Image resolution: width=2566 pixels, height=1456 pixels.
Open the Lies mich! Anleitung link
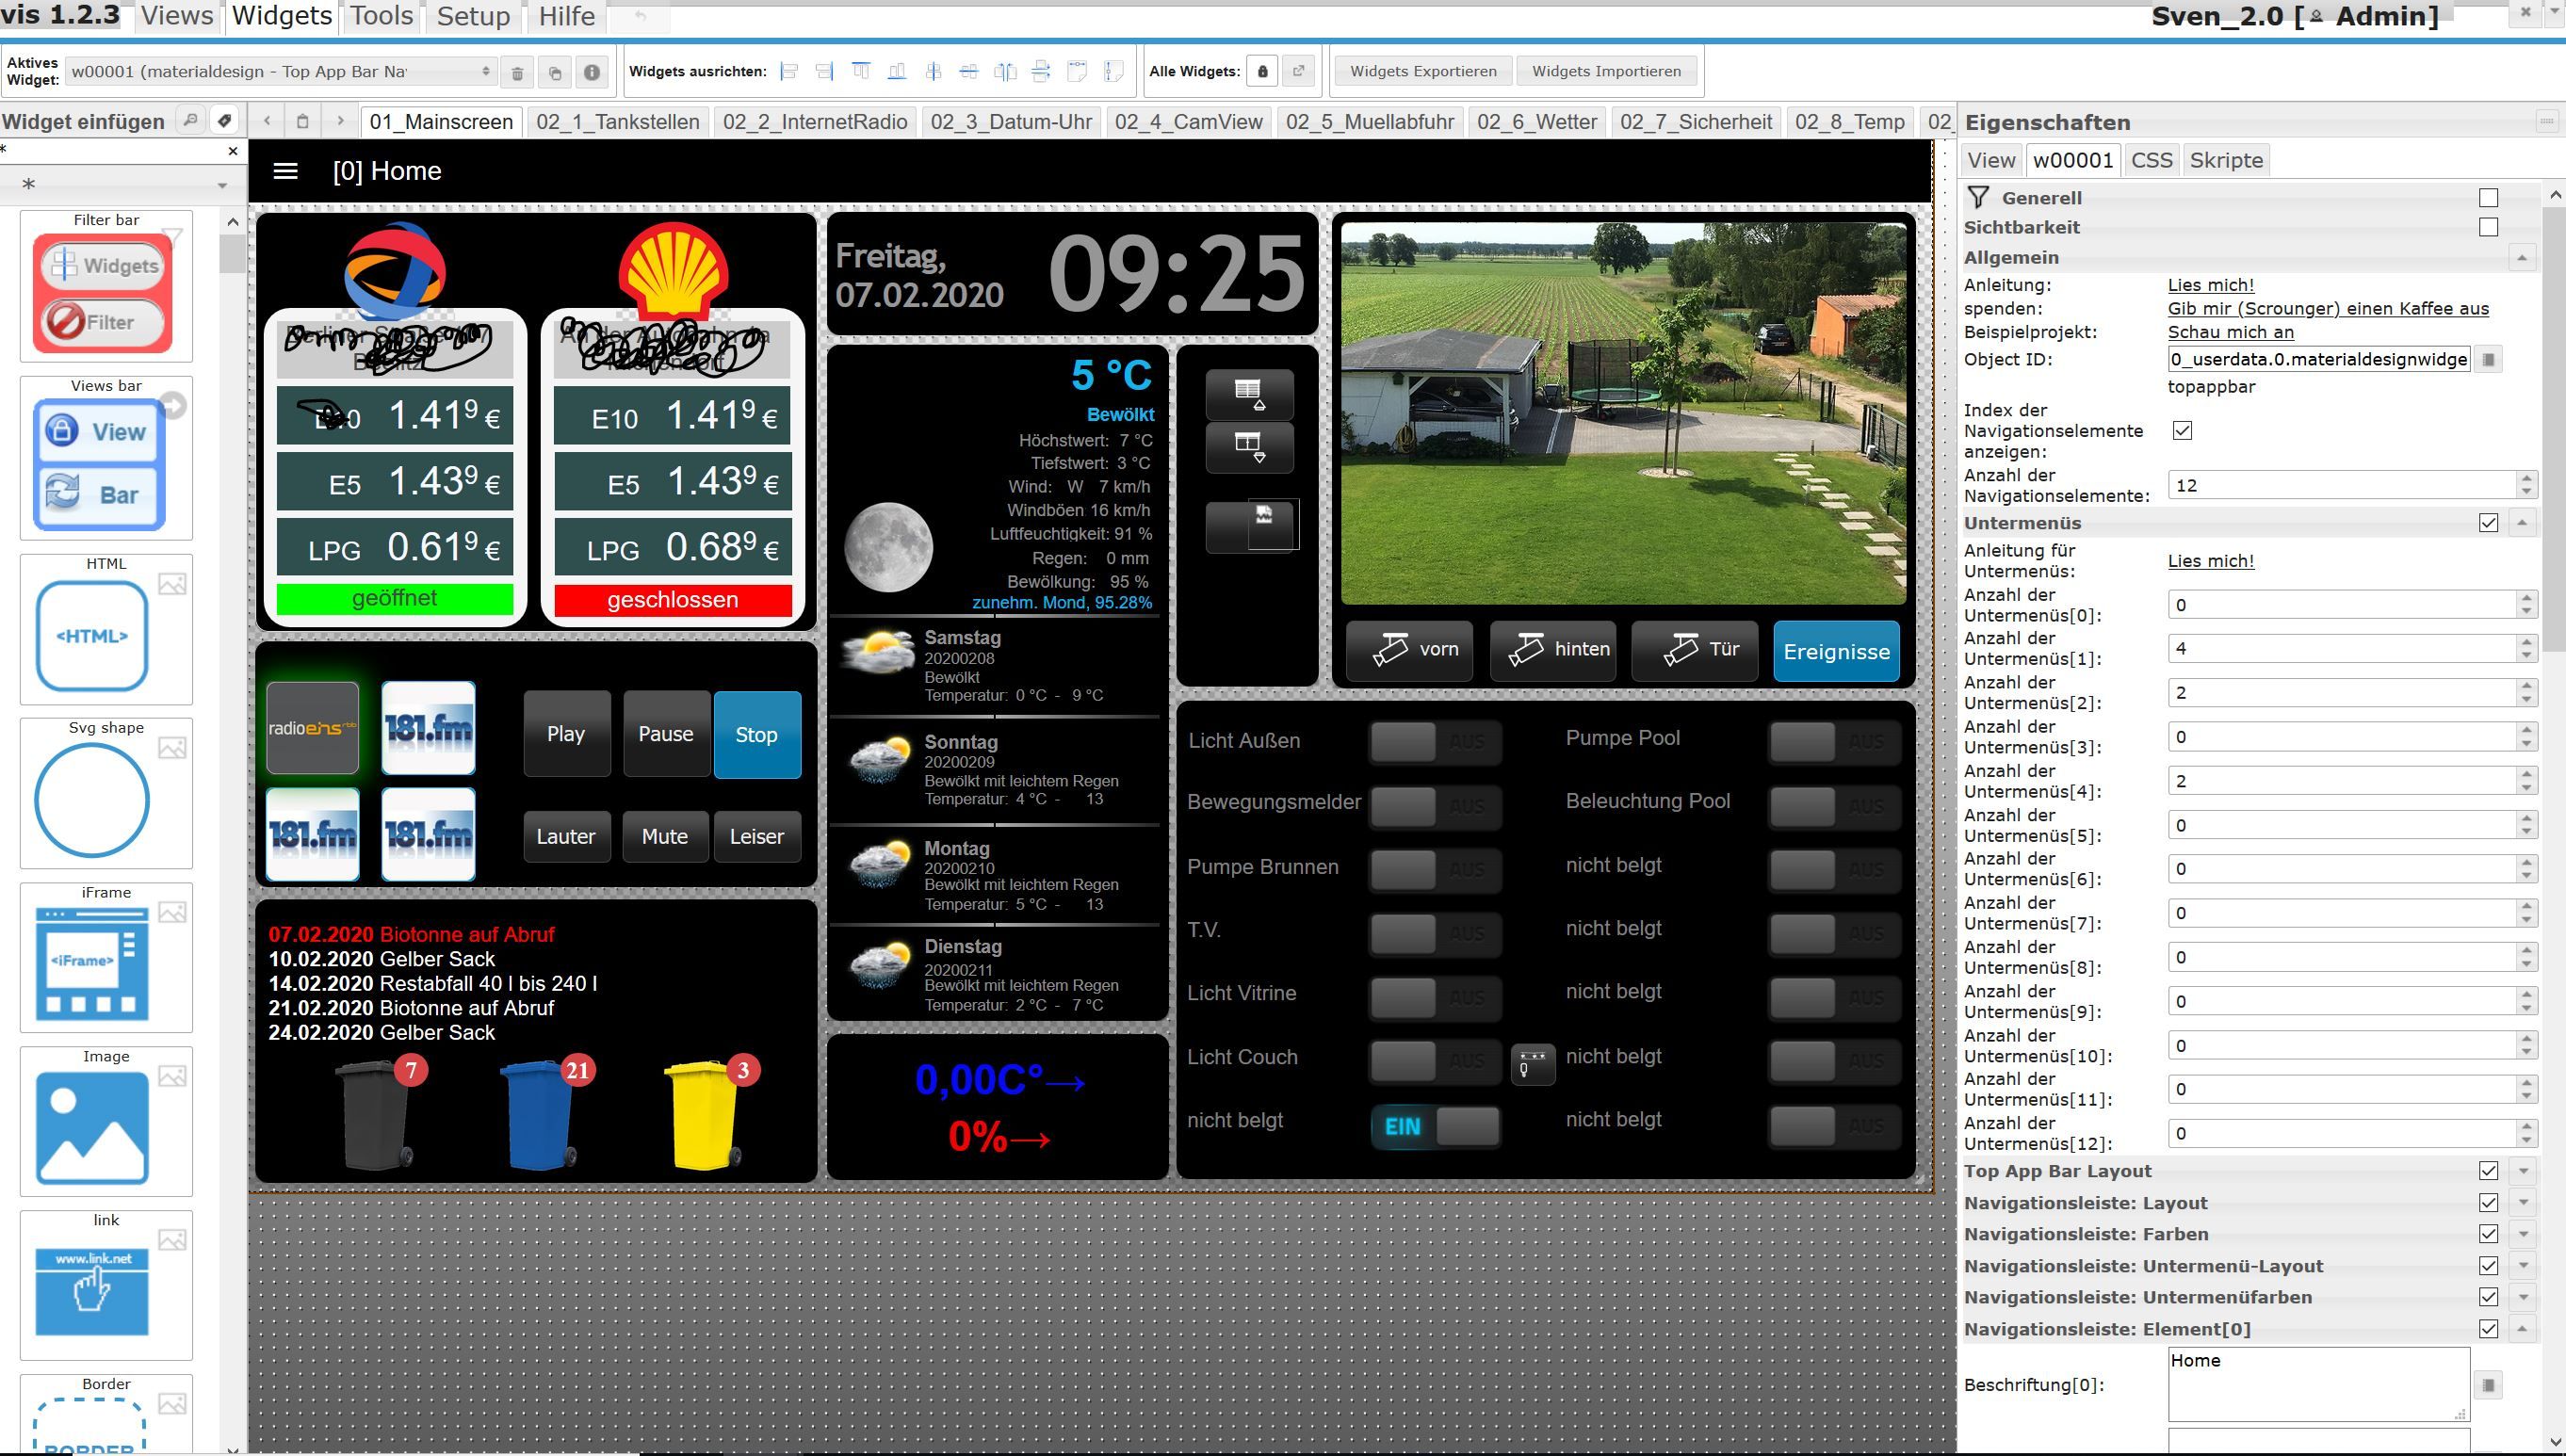click(x=2210, y=285)
